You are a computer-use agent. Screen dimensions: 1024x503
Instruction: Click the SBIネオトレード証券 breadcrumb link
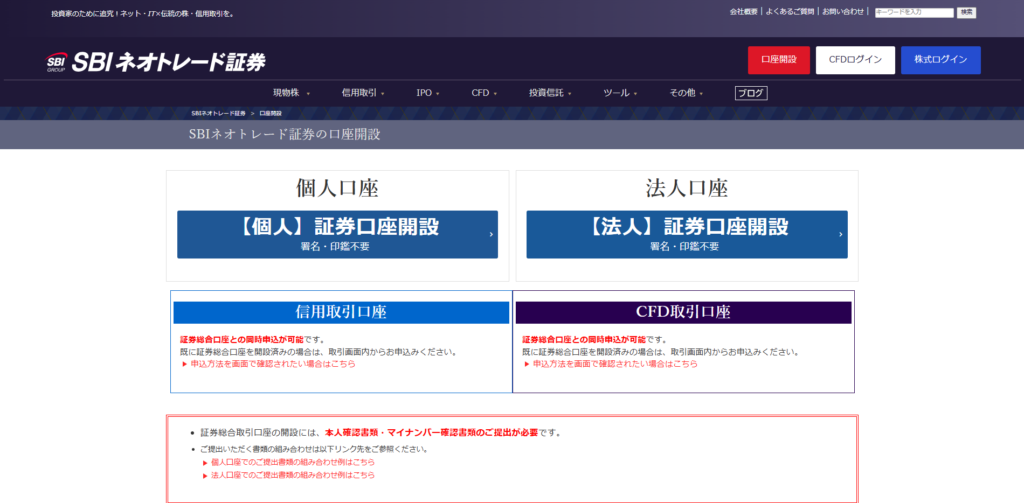click(x=218, y=114)
